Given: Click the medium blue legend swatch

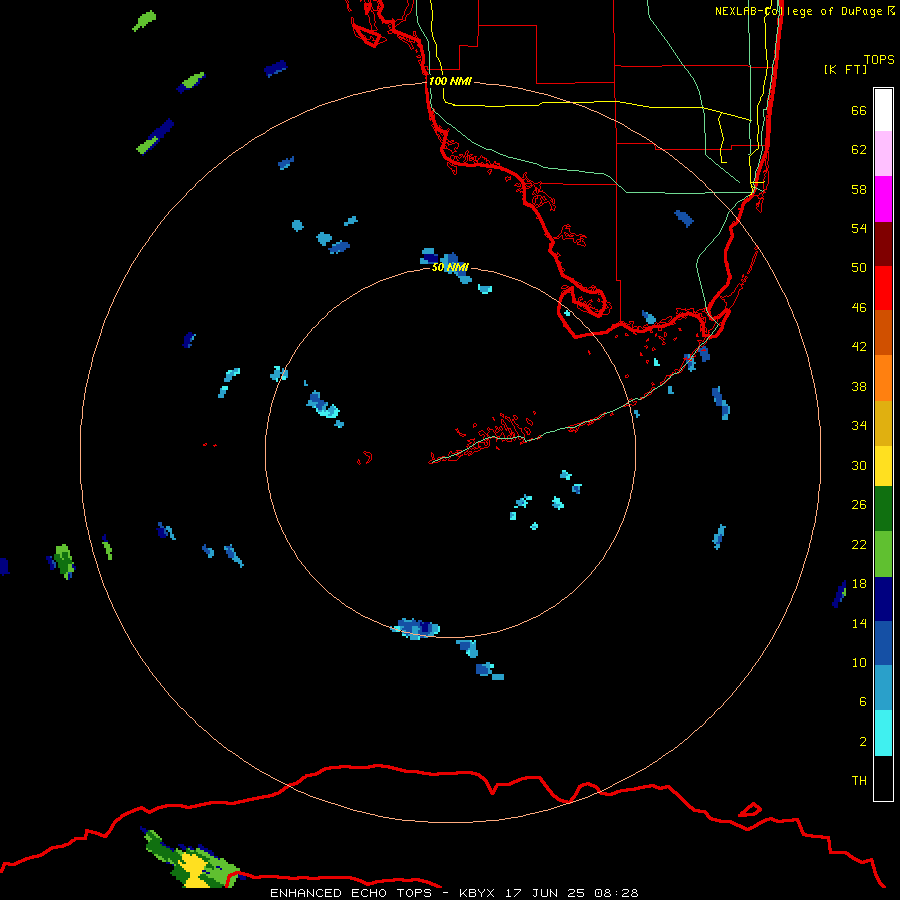Looking at the screenshot, I should [883, 643].
